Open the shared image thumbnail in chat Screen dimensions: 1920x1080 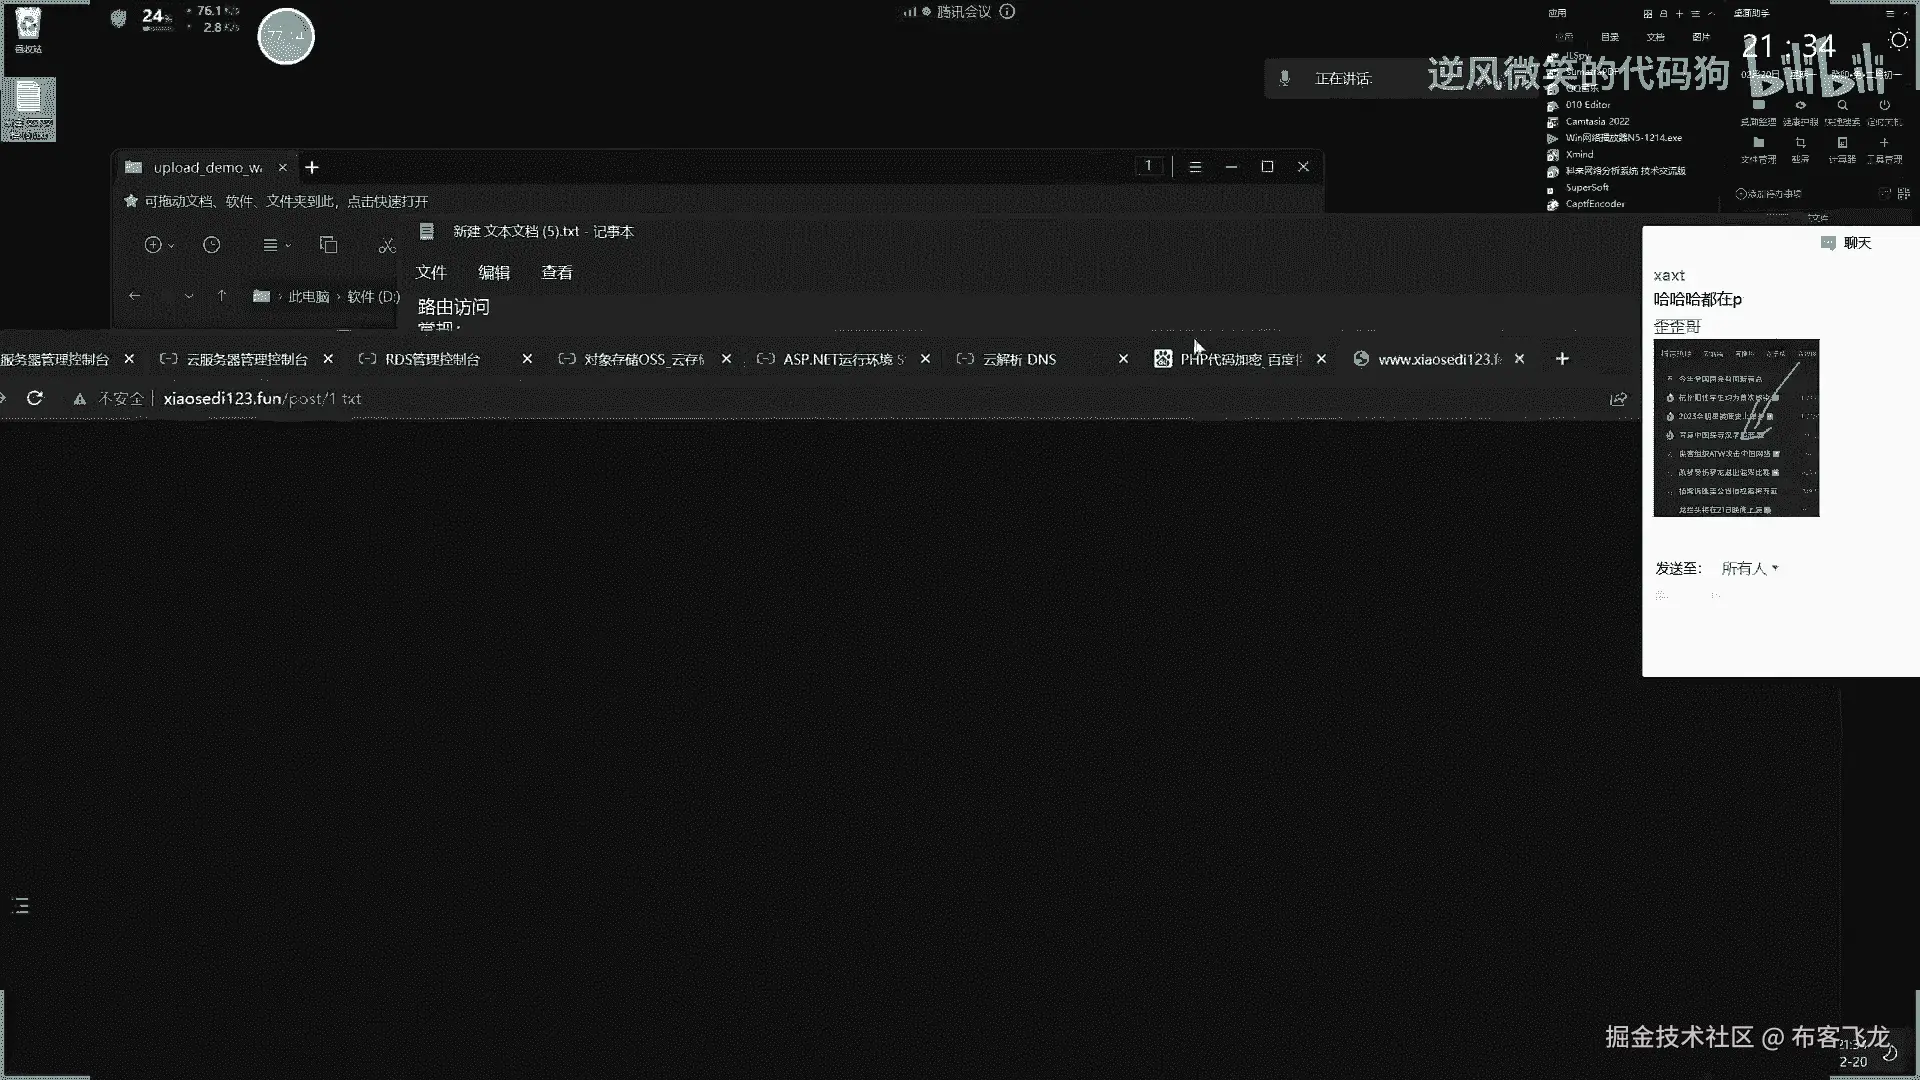coord(1736,428)
